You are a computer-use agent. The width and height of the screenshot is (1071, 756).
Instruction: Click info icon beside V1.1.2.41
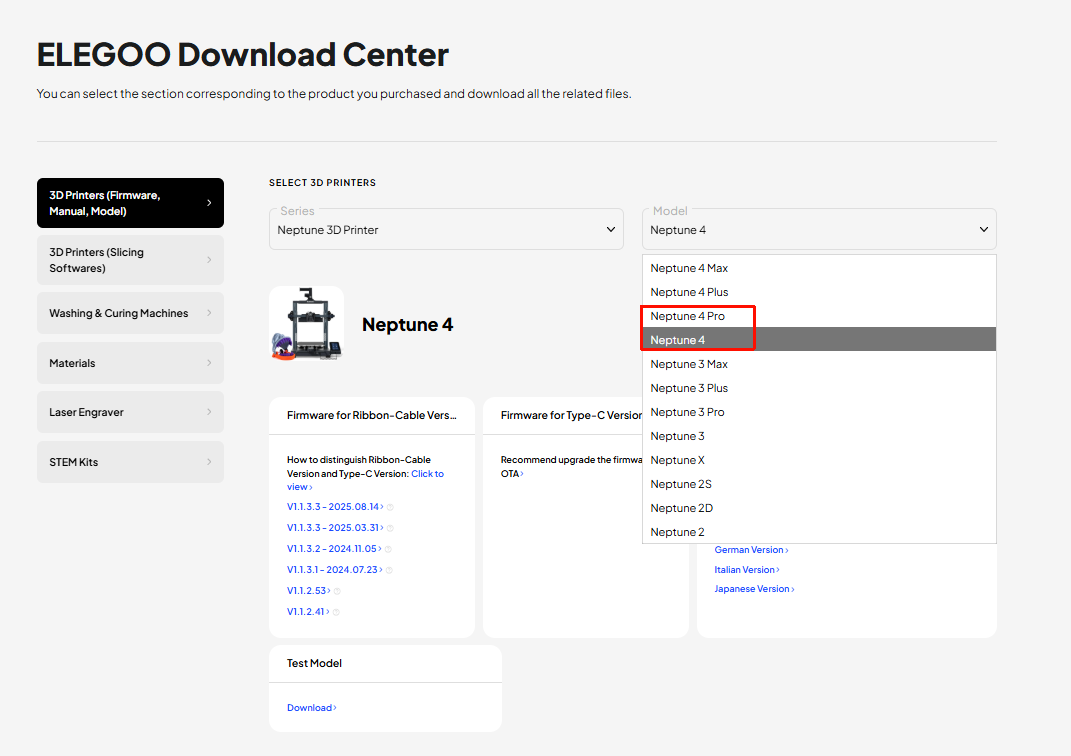(x=337, y=612)
